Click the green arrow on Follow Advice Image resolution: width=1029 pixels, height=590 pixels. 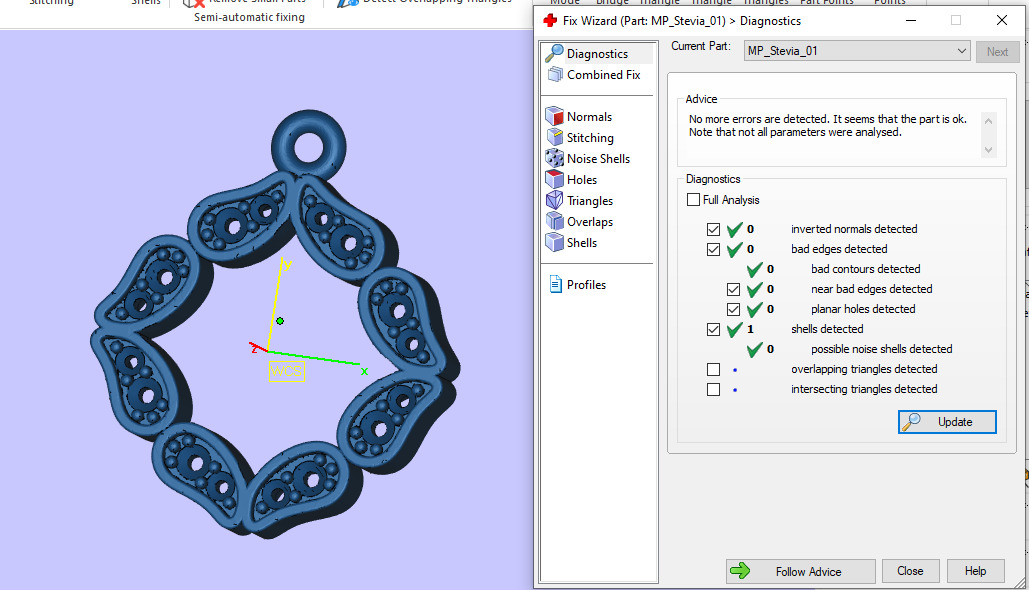[740, 570]
